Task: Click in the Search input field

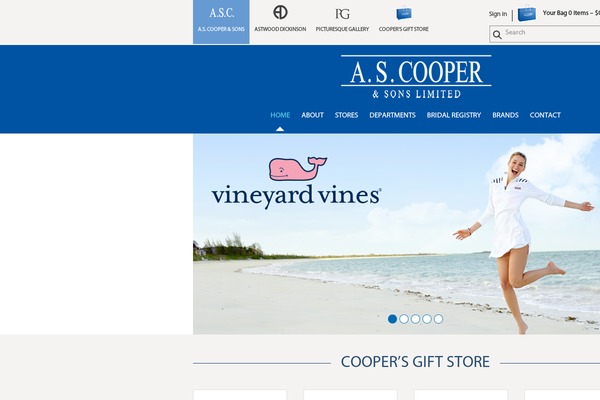Action: 551,33
